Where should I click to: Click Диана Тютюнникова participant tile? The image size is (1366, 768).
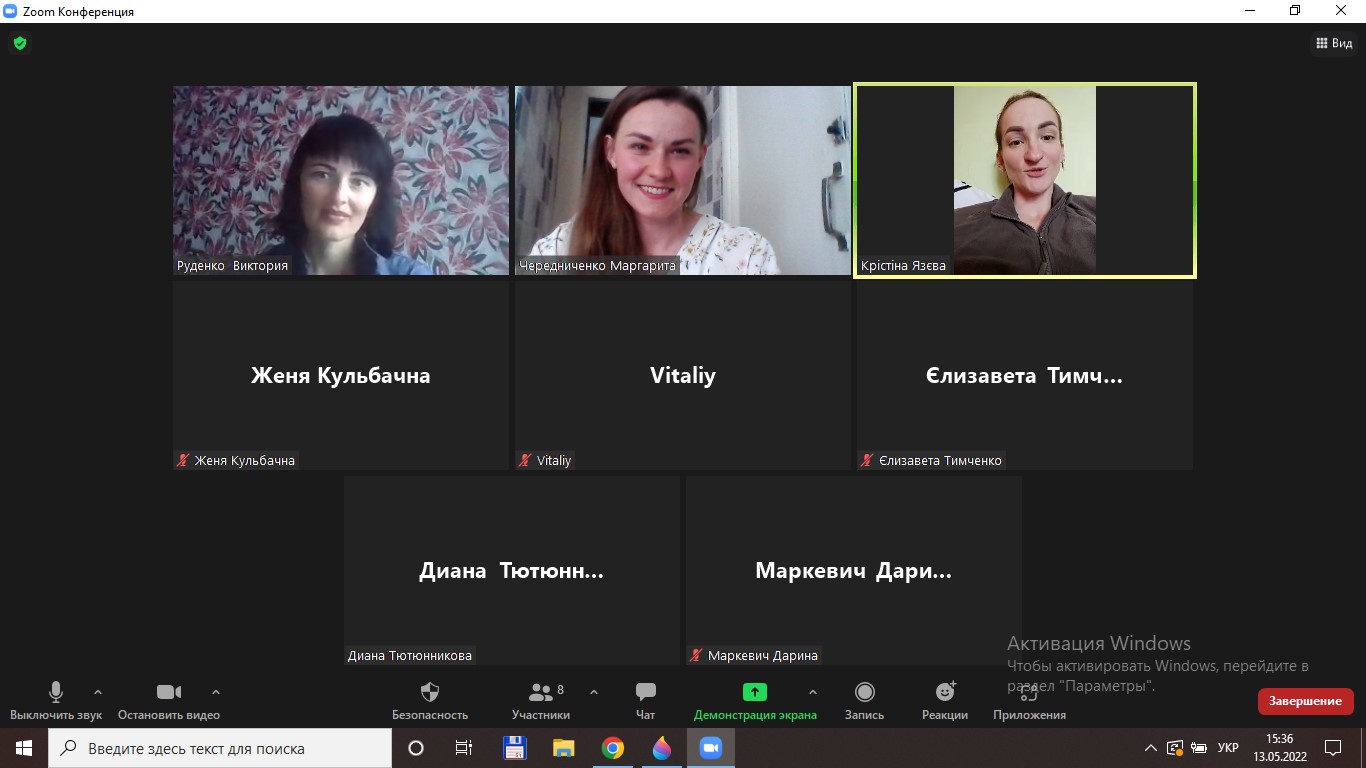512,571
